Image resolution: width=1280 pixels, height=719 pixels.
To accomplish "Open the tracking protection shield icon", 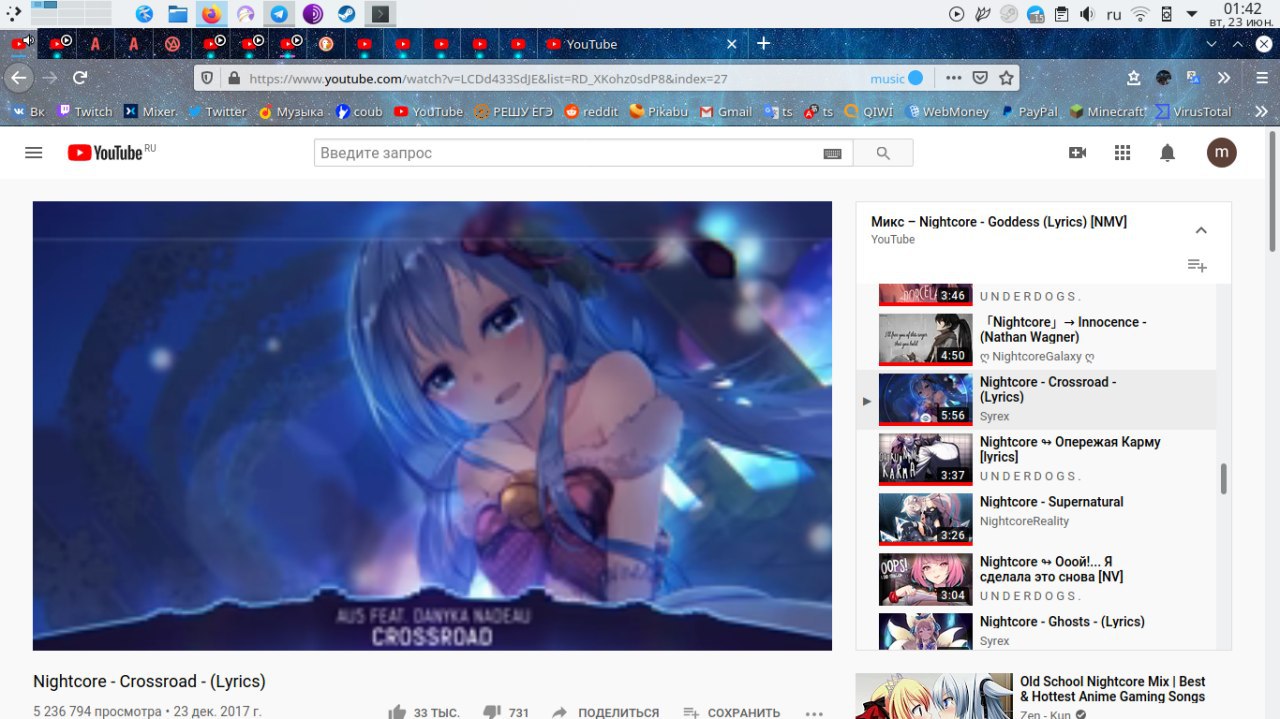I will coord(208,78).
